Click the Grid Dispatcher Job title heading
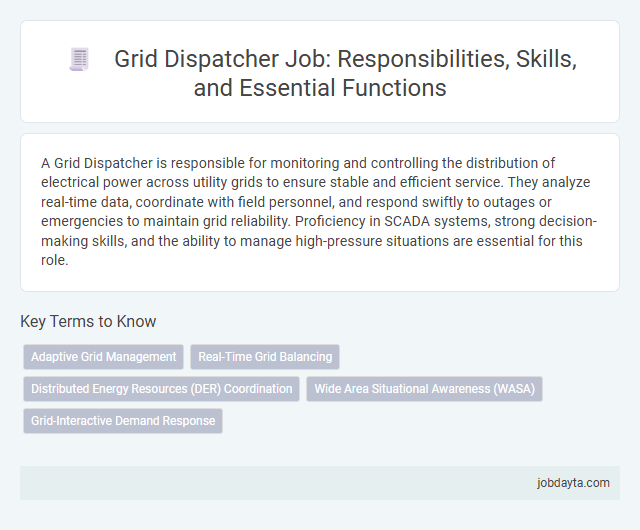 point(345,73)
